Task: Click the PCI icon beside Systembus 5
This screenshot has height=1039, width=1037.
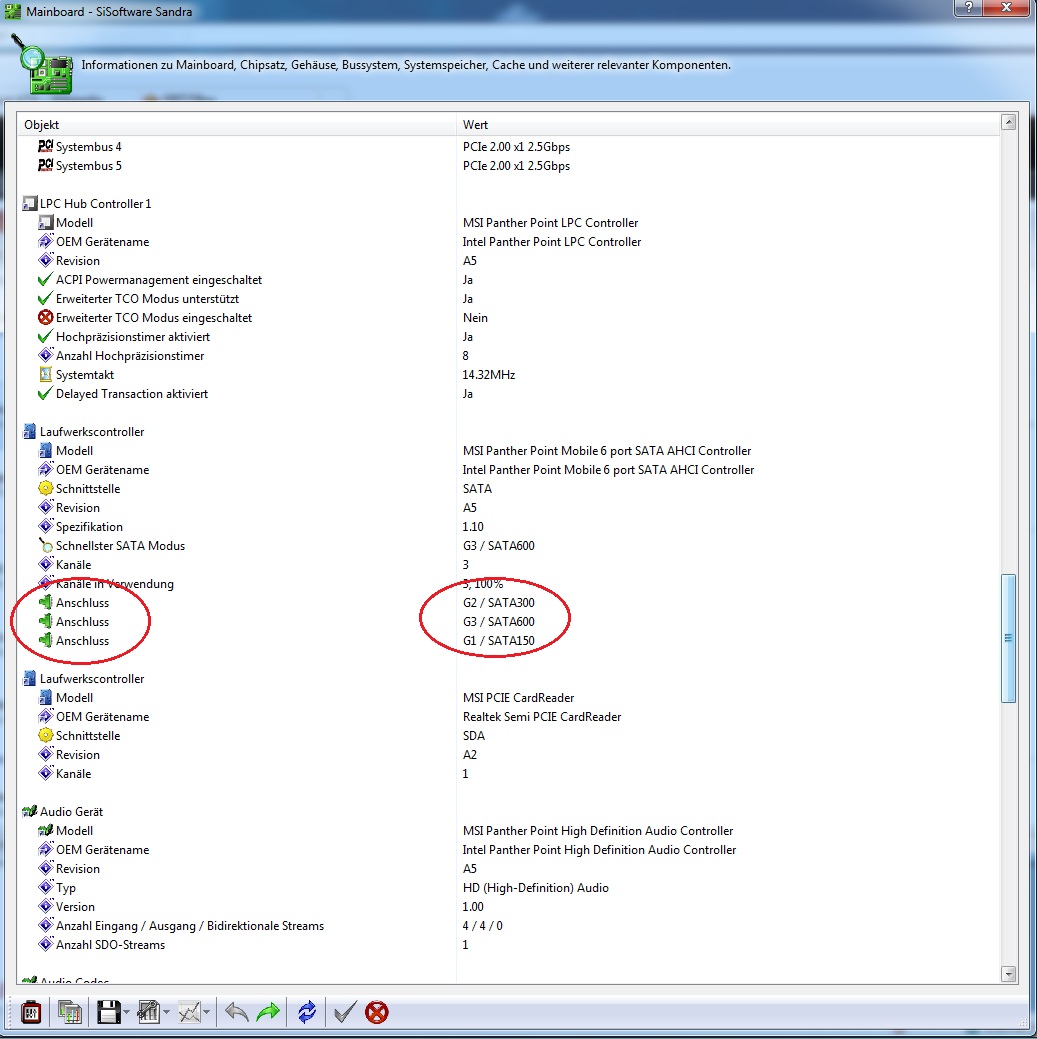Action: (45, 165)
